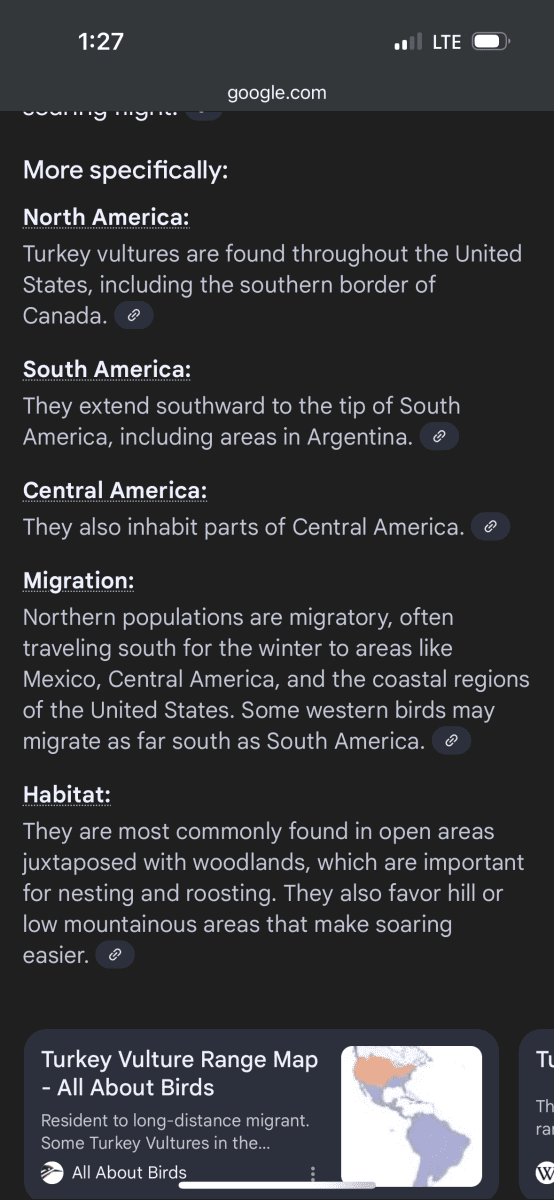The image size is (554, 1200).
Task: Open the source link after the Canada sentence
Action: point(134,316)
